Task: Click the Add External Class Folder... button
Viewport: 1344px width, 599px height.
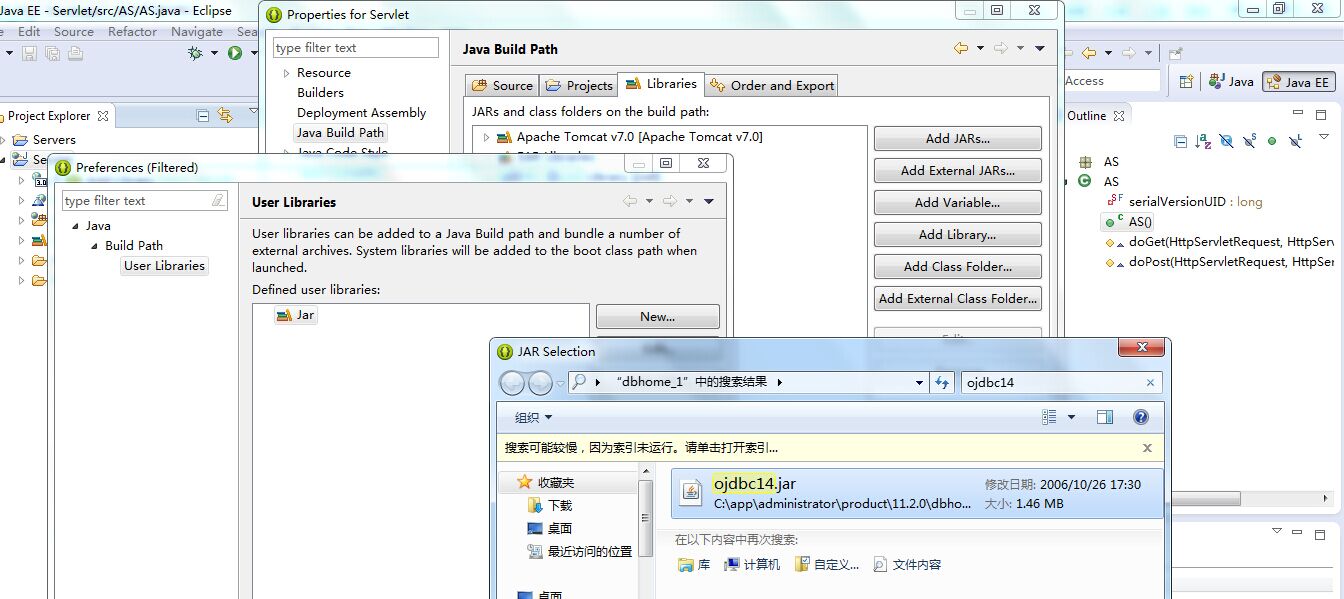Action: tap(957, 299)
